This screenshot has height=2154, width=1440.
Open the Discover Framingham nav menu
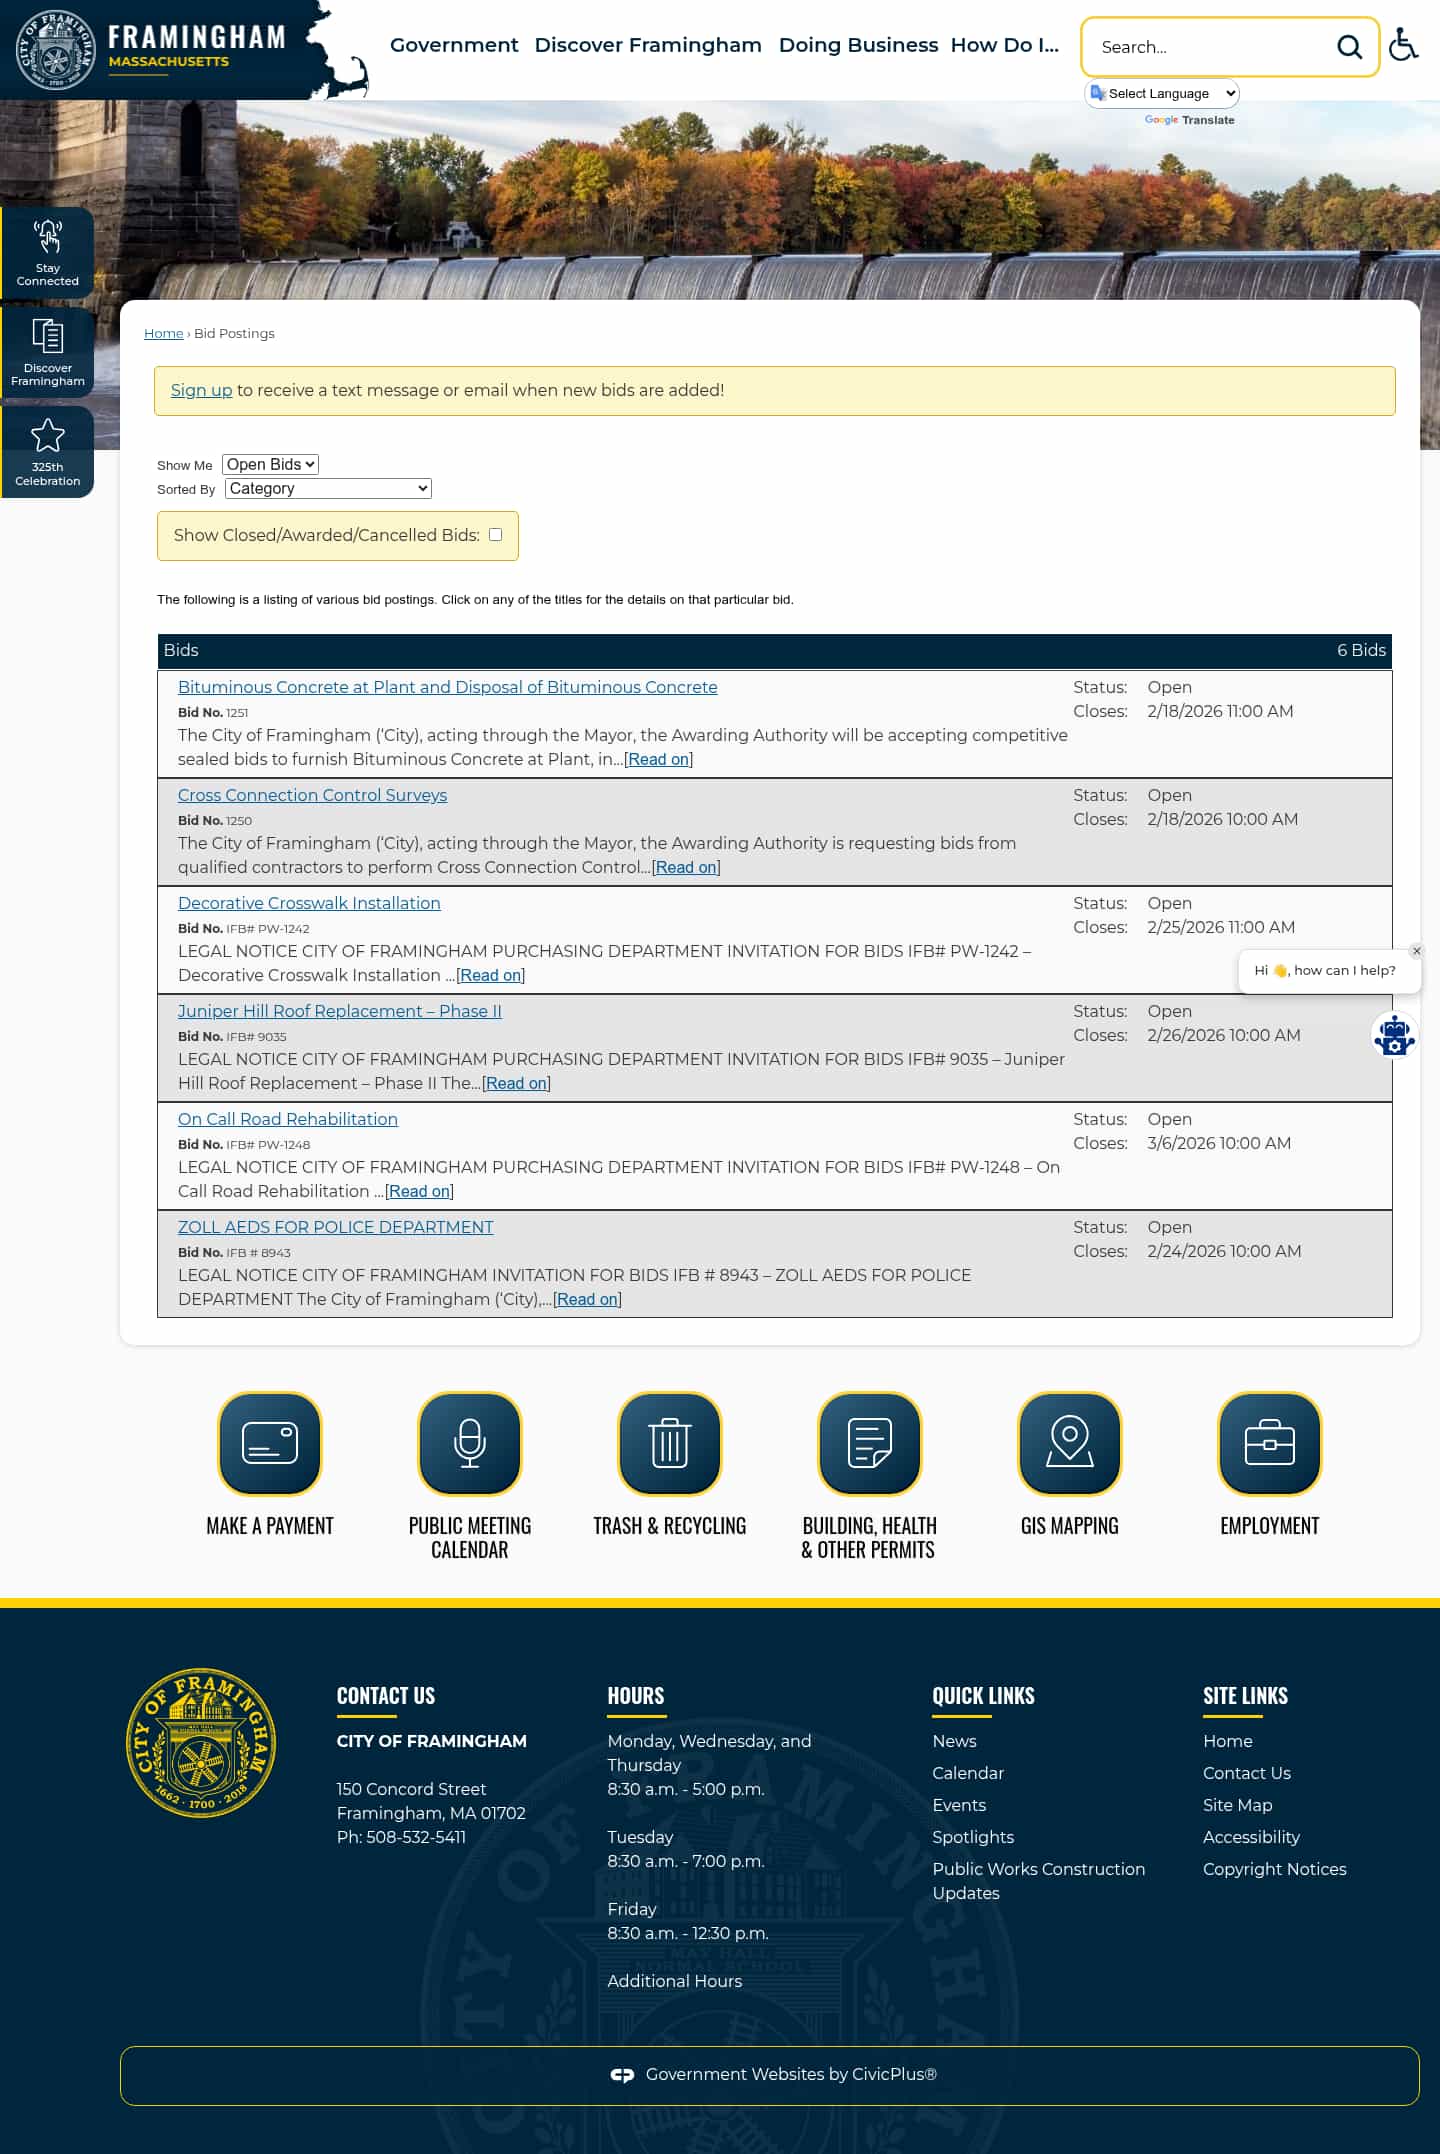click(648, 45)
